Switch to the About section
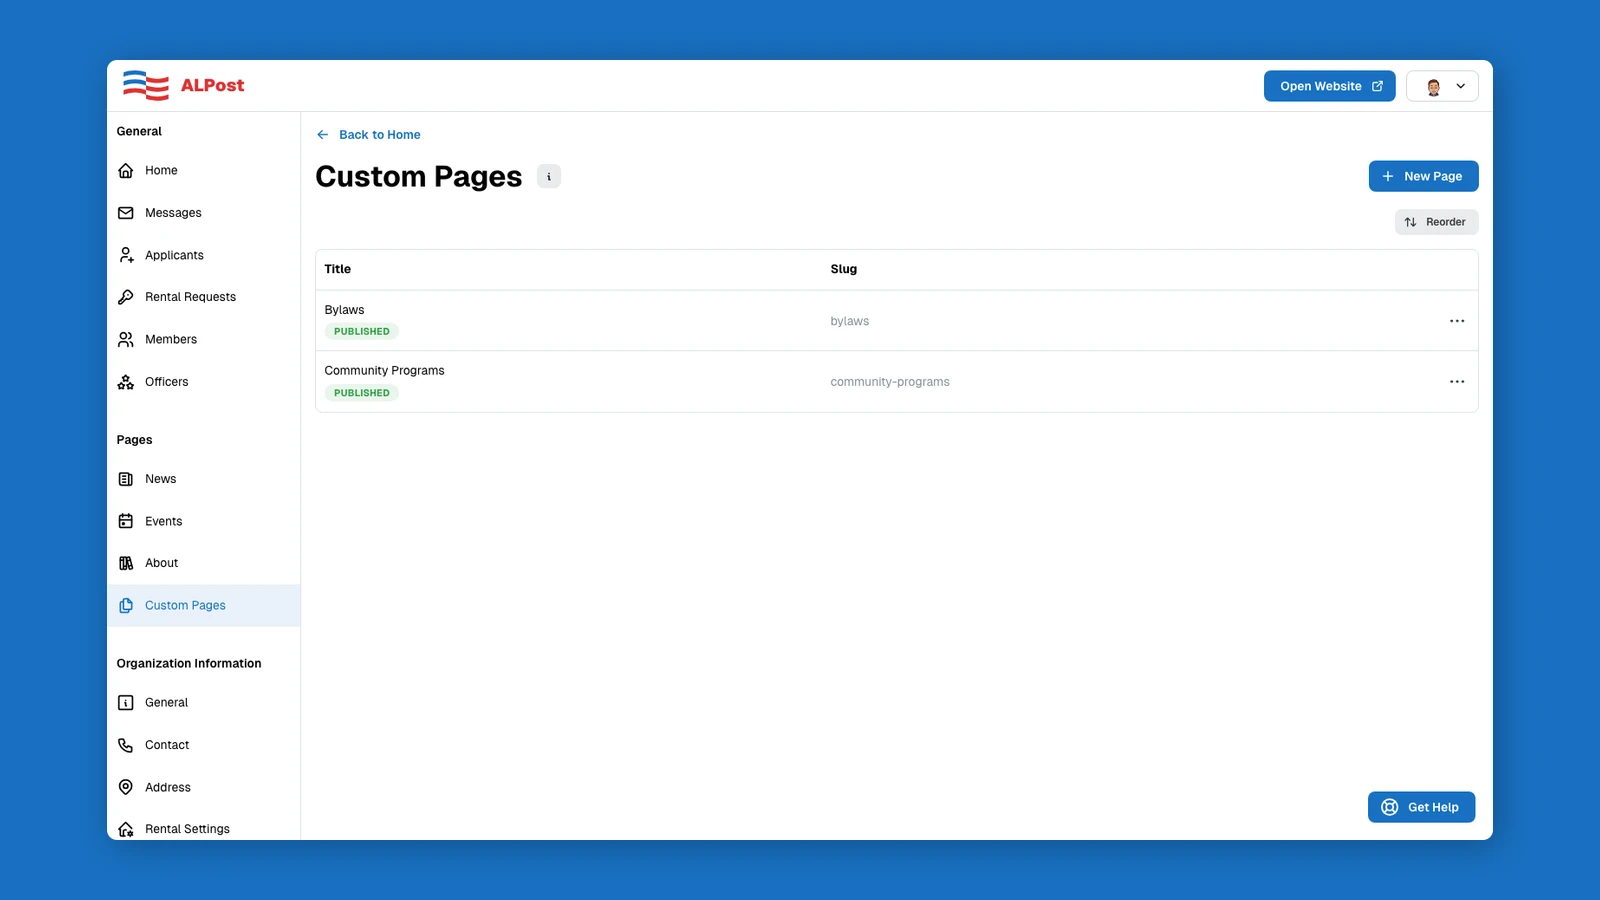 [160, 562]
